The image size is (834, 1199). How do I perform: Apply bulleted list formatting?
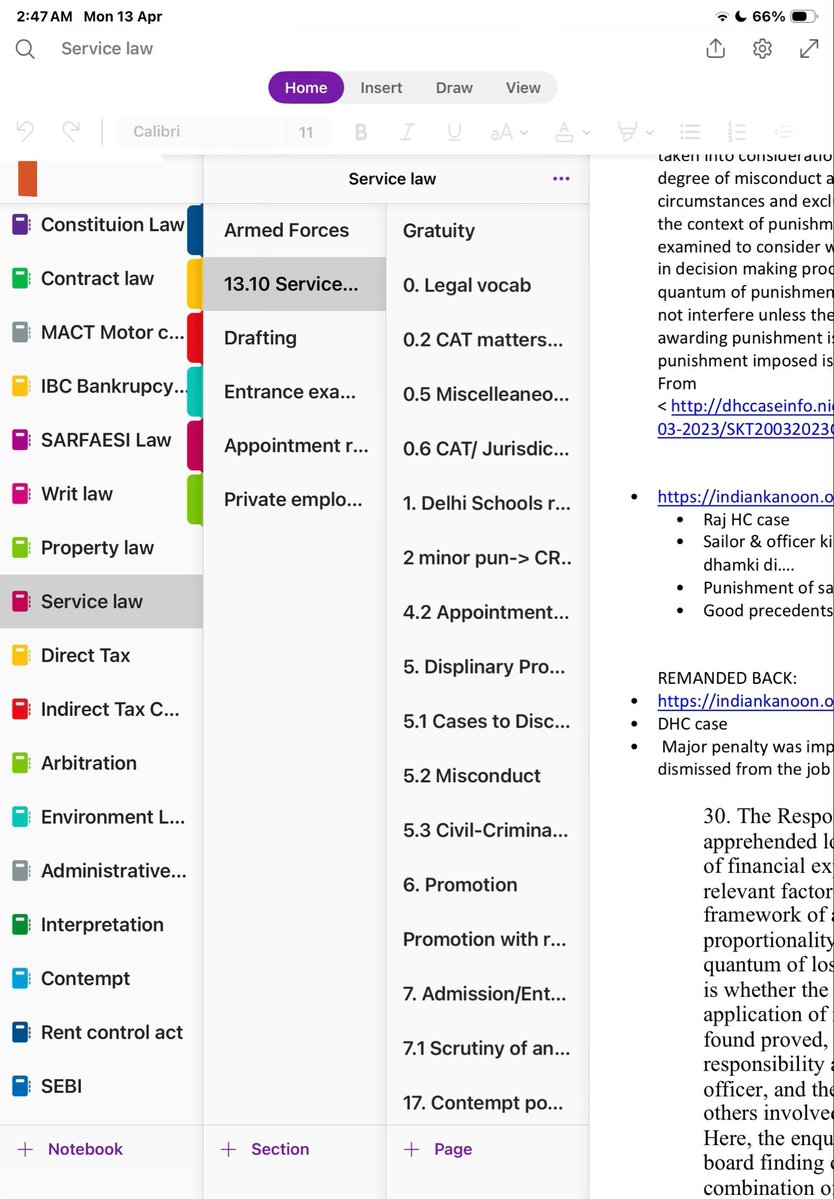690,132
